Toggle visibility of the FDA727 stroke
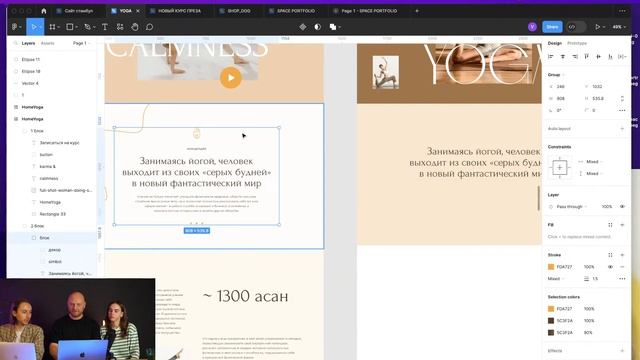 pos(610,267)
